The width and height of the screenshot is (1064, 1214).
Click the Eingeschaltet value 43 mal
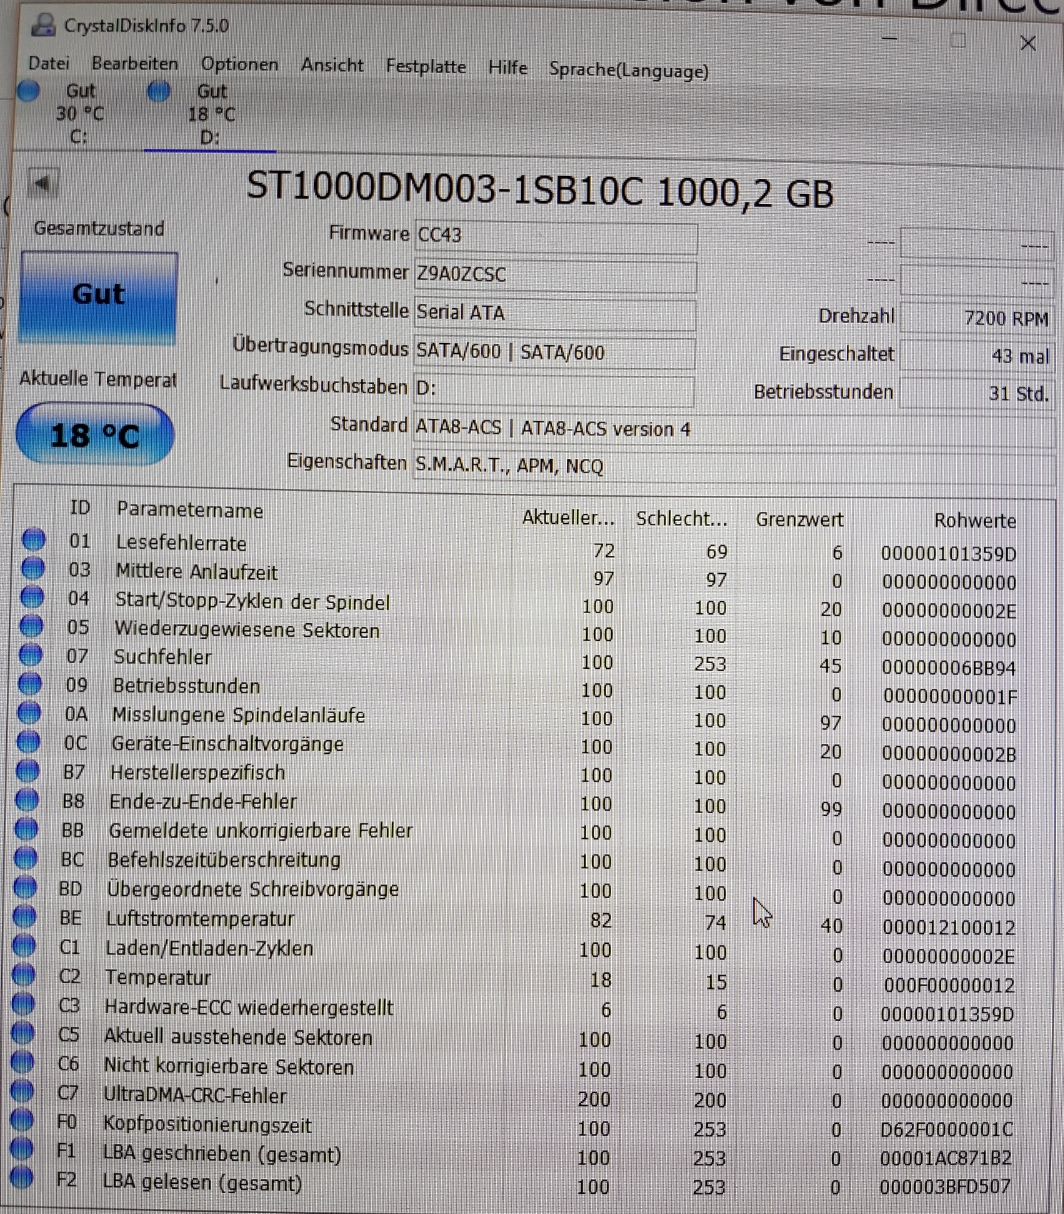[x=976, y=356]
